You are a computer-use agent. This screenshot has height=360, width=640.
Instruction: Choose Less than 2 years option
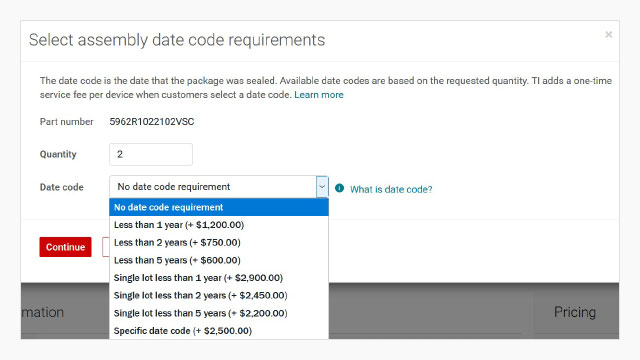pyautogui.click(x=219, y=242)
